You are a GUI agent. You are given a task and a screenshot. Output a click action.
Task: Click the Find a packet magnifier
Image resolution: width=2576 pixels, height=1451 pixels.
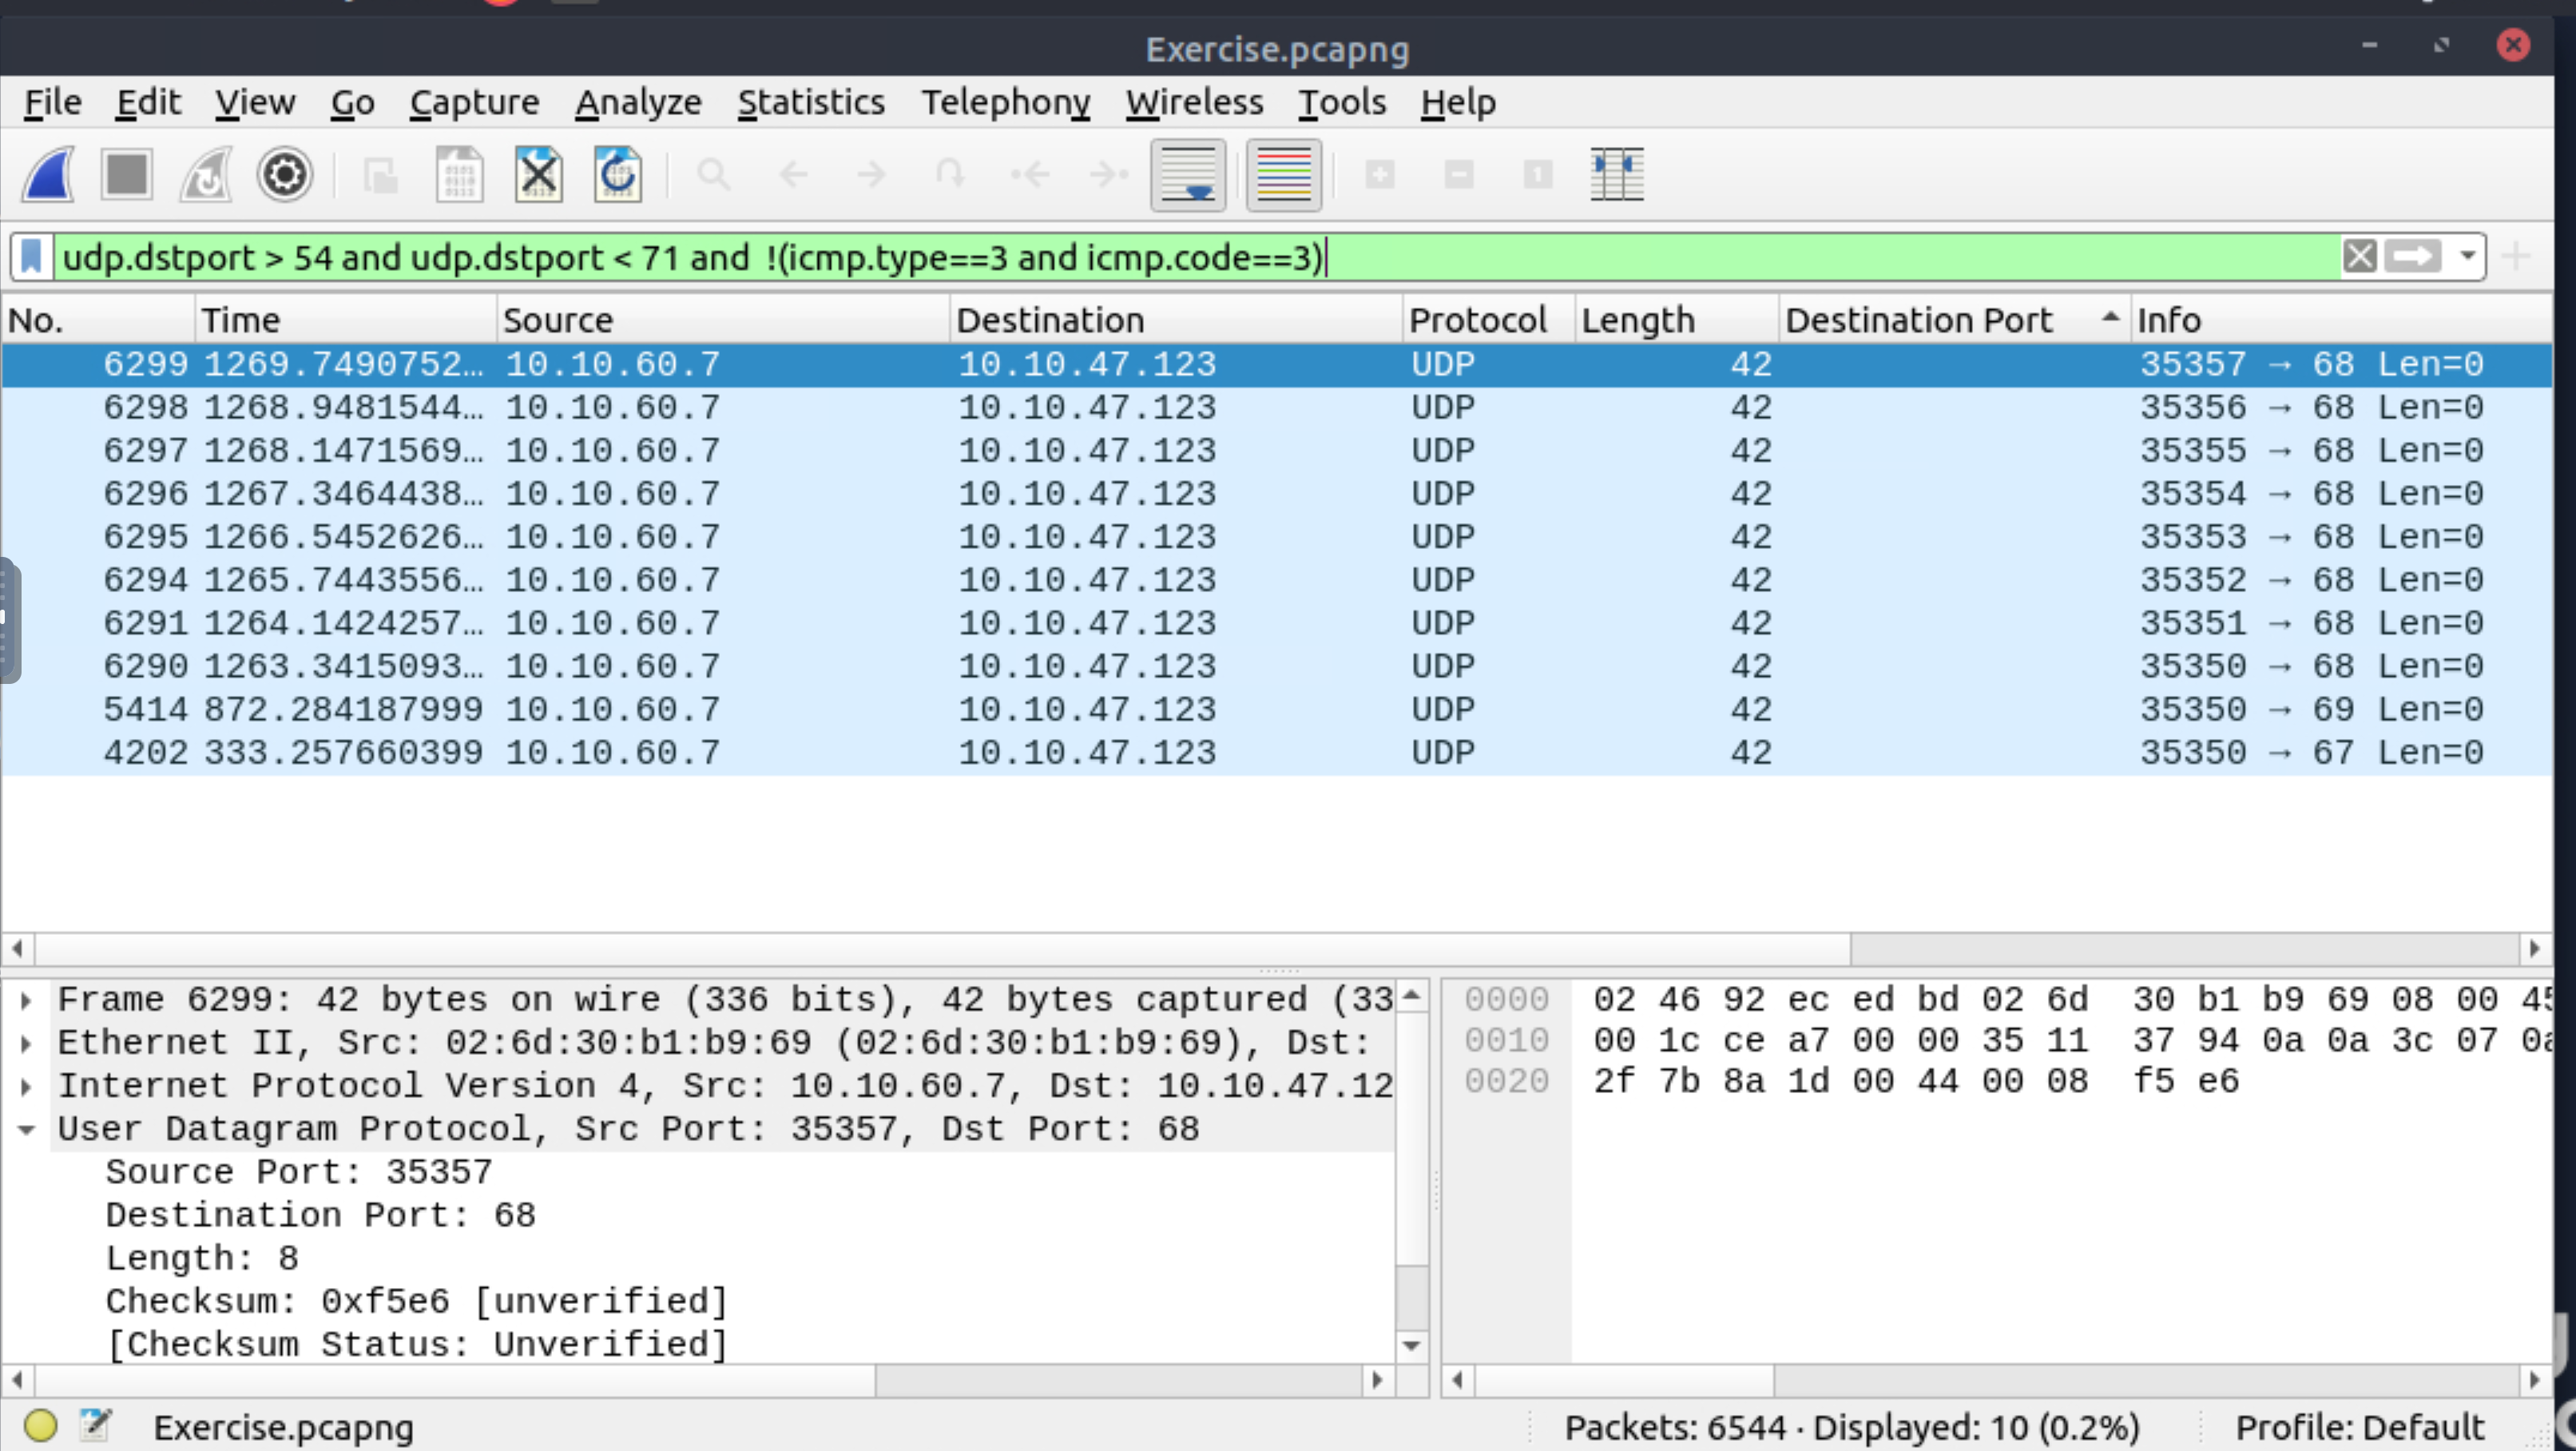(x=714, y=175)
